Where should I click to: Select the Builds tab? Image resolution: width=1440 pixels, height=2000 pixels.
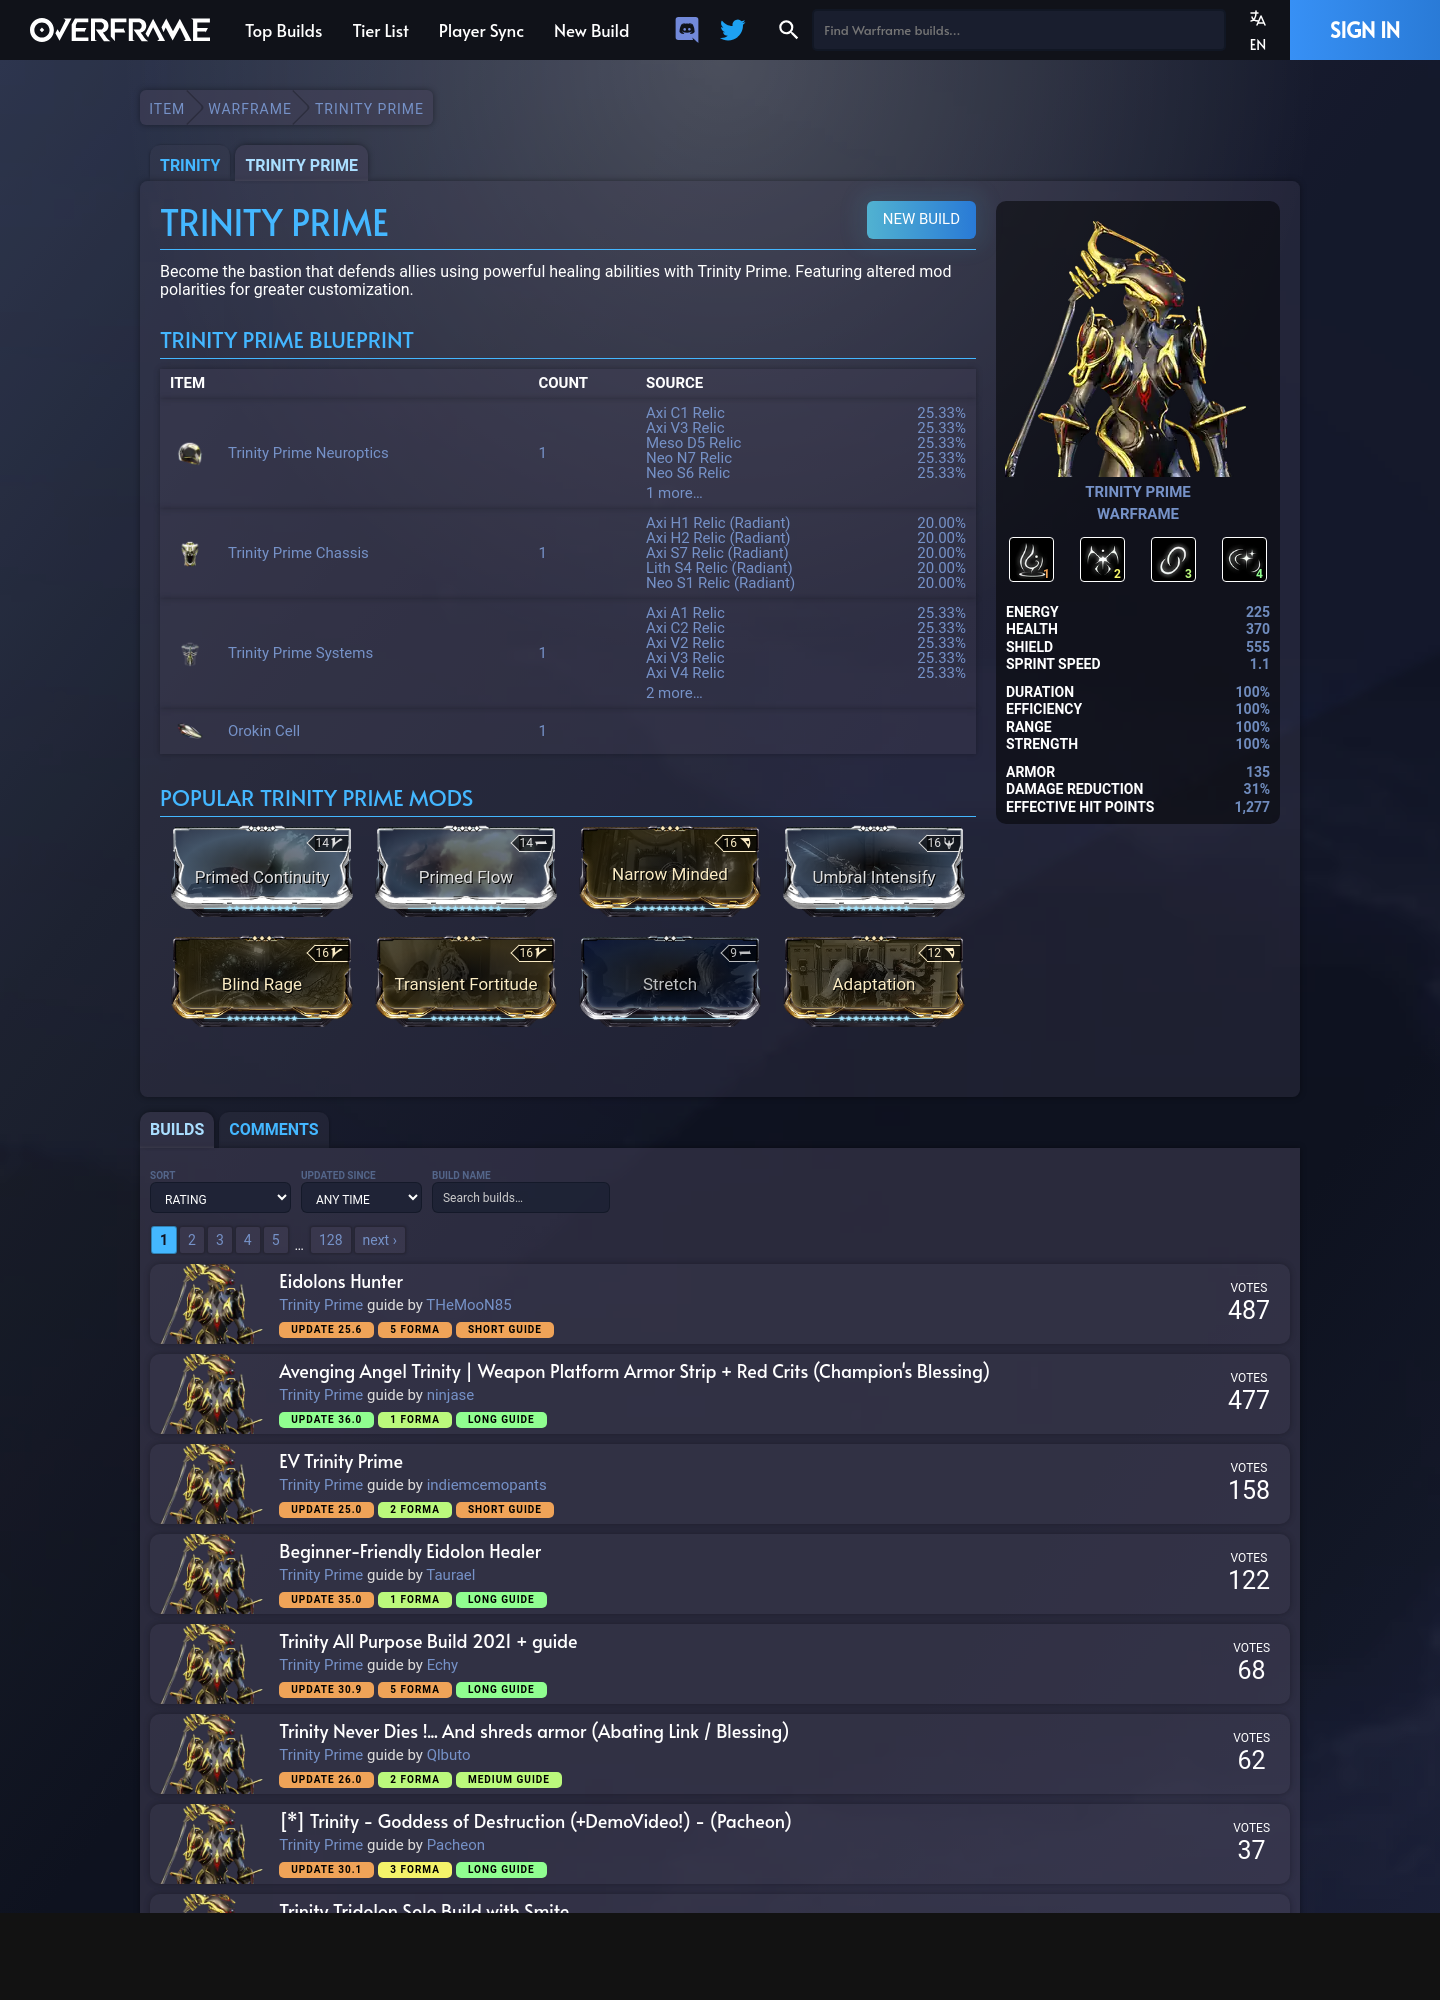point(177,1129)
